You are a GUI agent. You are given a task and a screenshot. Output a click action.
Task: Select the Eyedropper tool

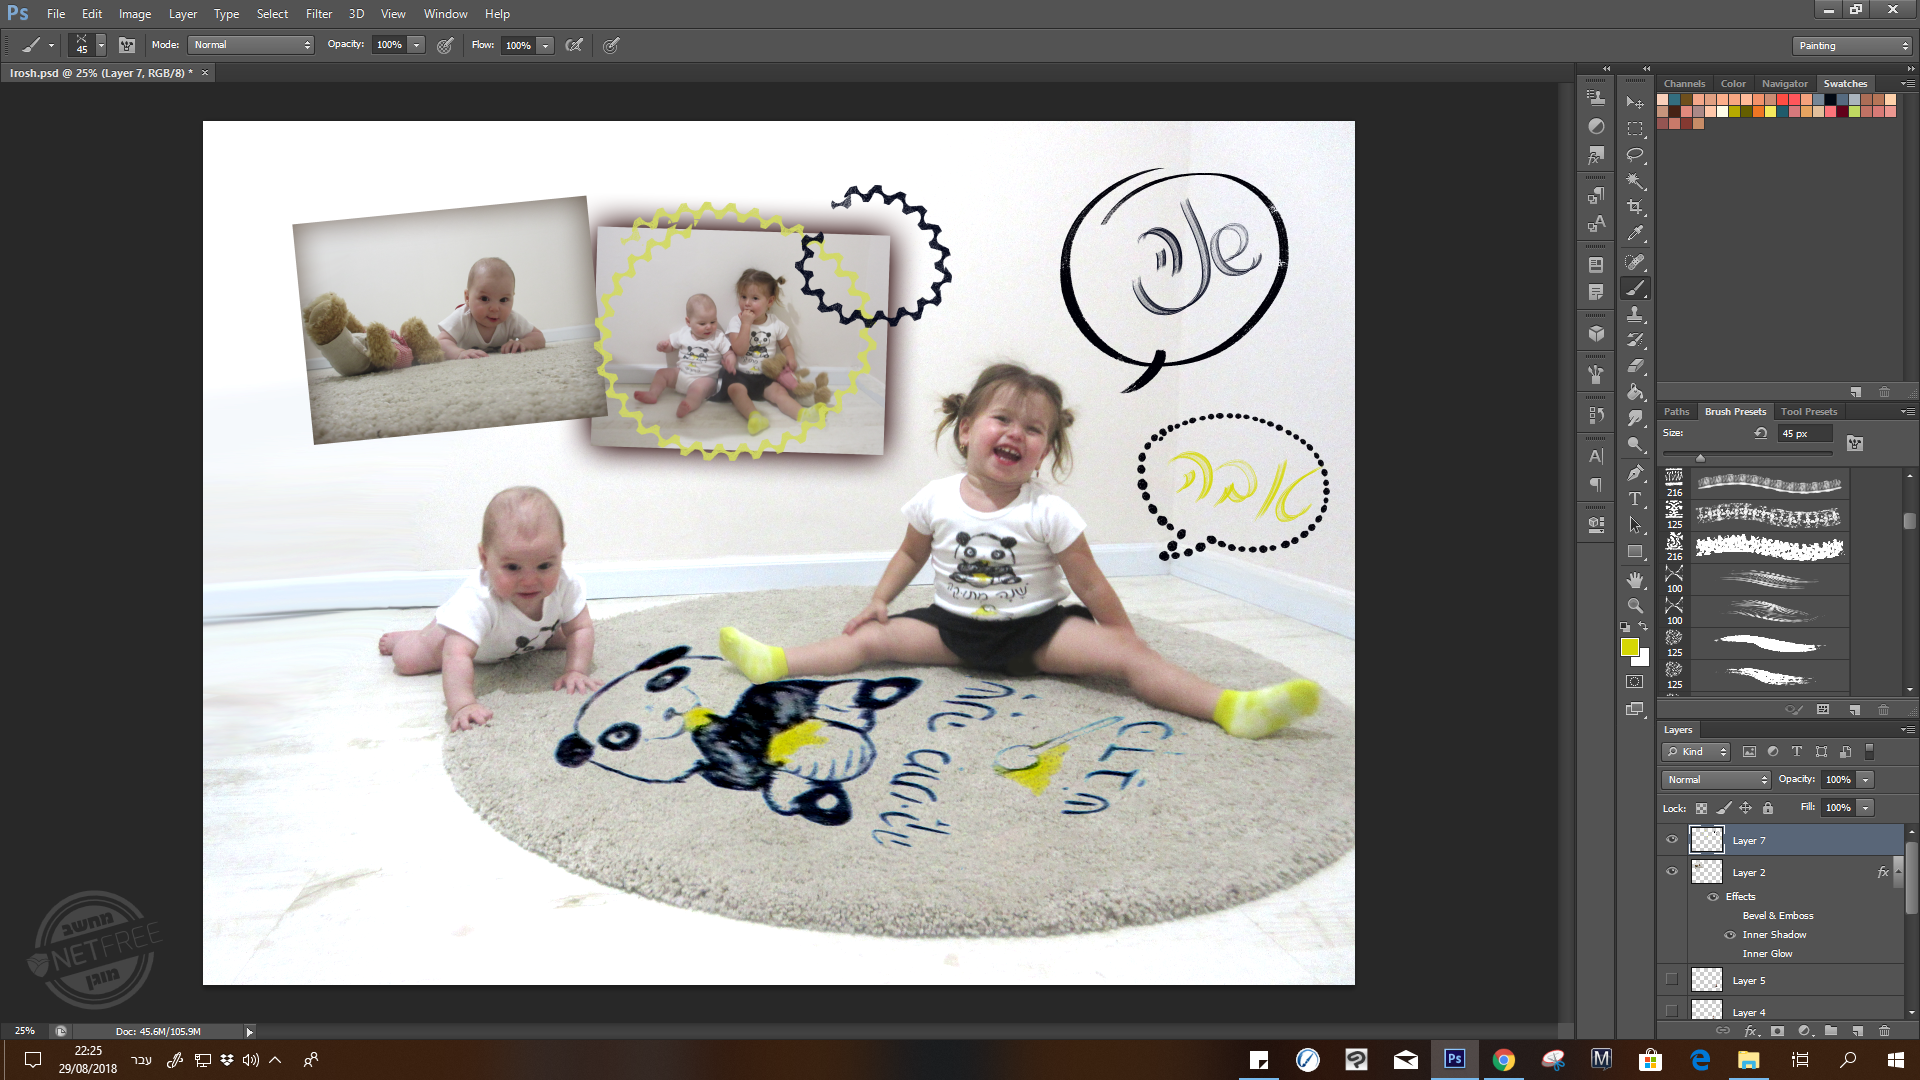(x=1635, y=234)
